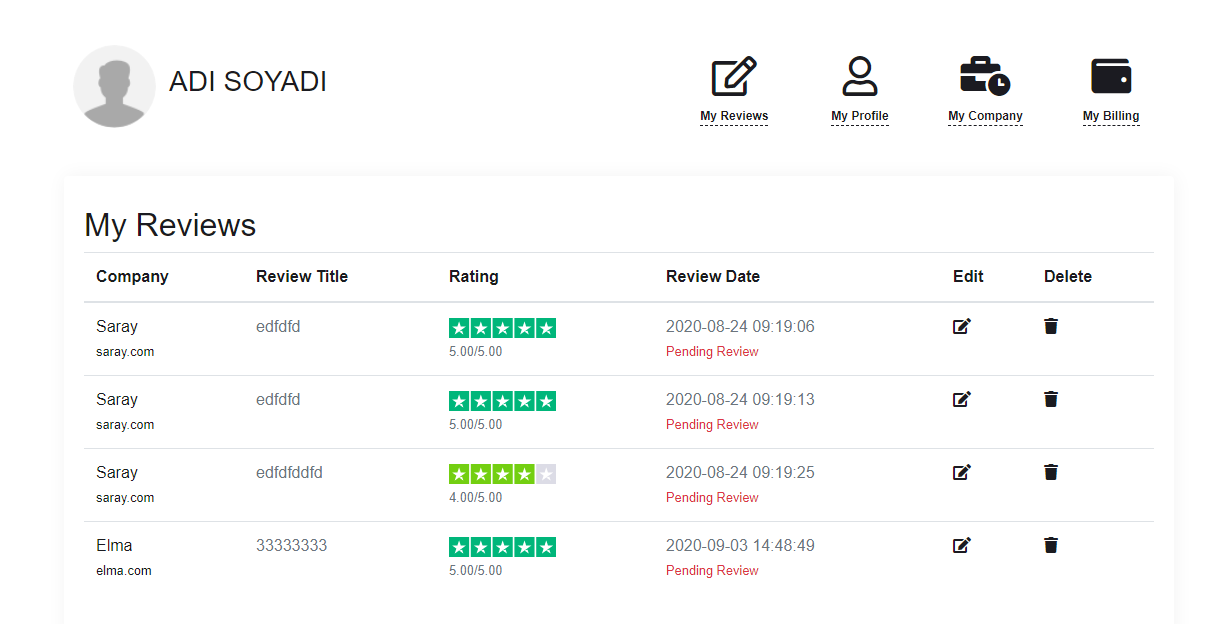Delete the review dated 2020-08-24 09:19:06
This screenshot has width=1216, height=624.
pyautogui.click(x=1051, y=326)
